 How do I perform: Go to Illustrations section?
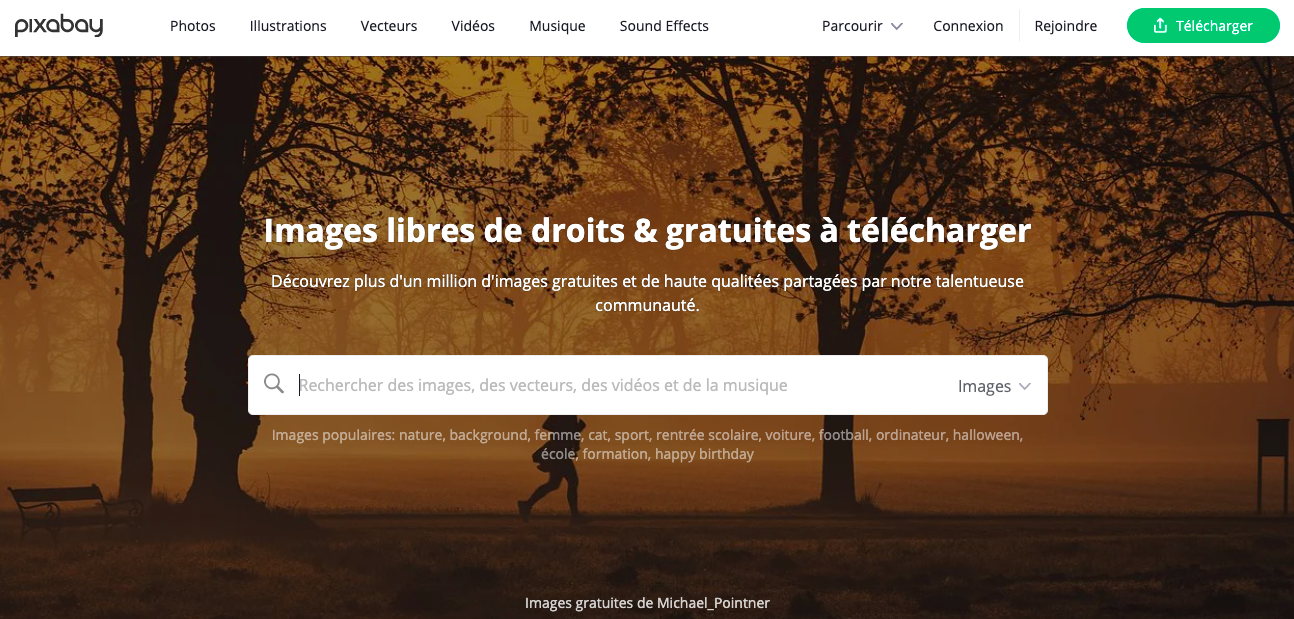[288, 26]
